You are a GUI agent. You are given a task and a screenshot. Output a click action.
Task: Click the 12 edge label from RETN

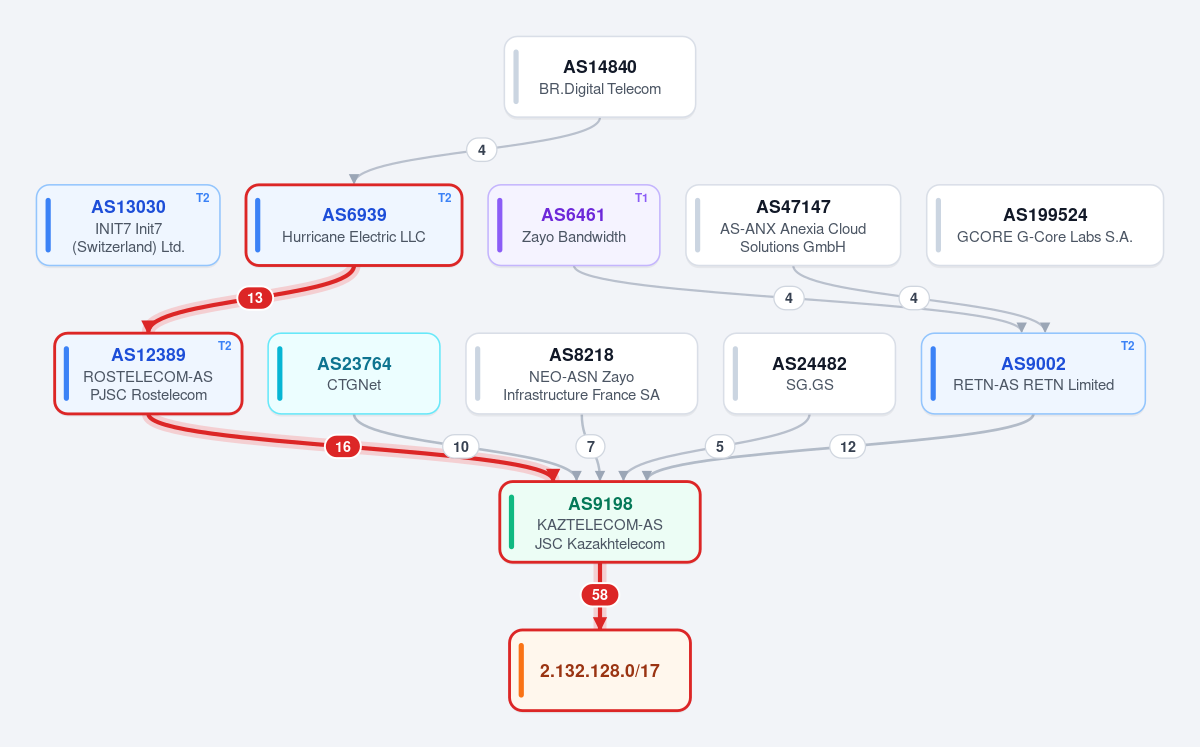(848, 447)
